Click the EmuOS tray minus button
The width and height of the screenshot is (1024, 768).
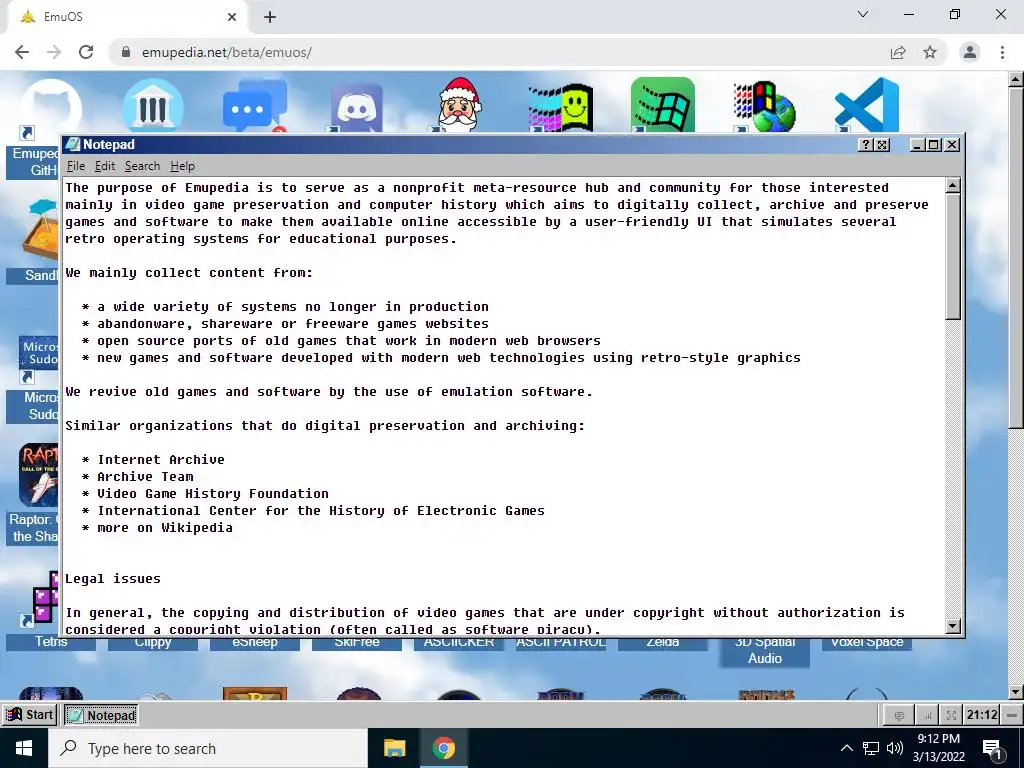1012,715
